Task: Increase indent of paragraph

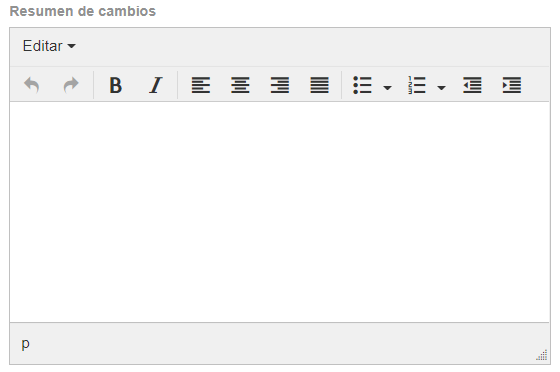Action: coord(512,85)
